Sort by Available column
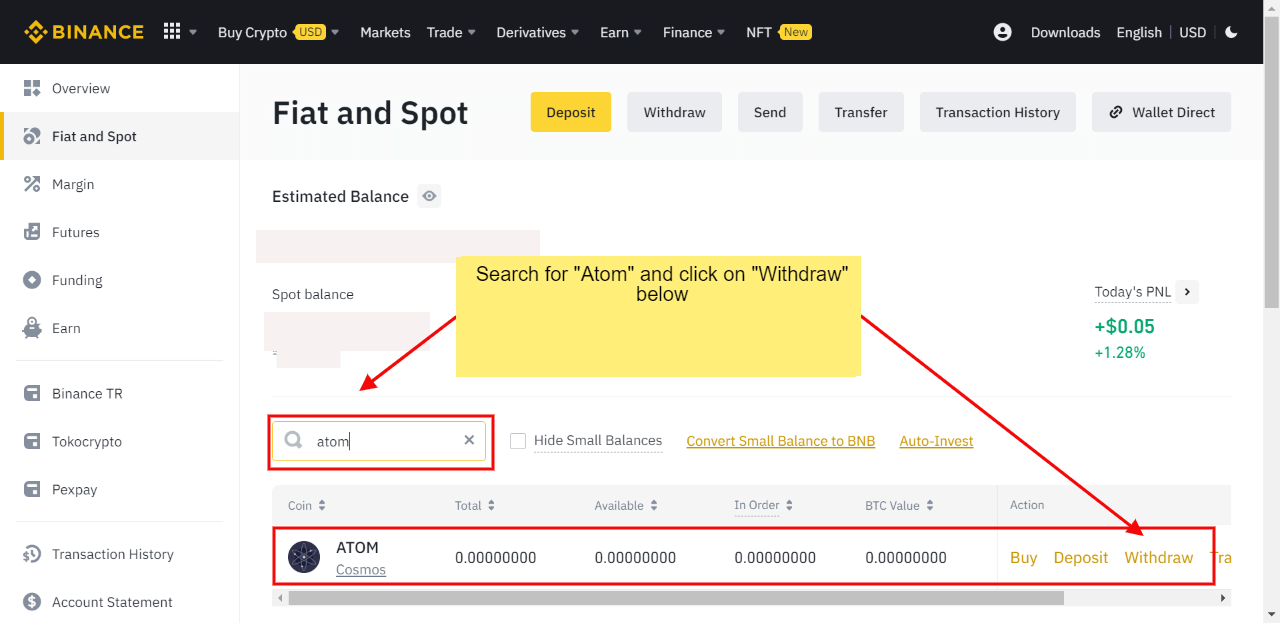1280x623 pixels. tap(626, 506)
